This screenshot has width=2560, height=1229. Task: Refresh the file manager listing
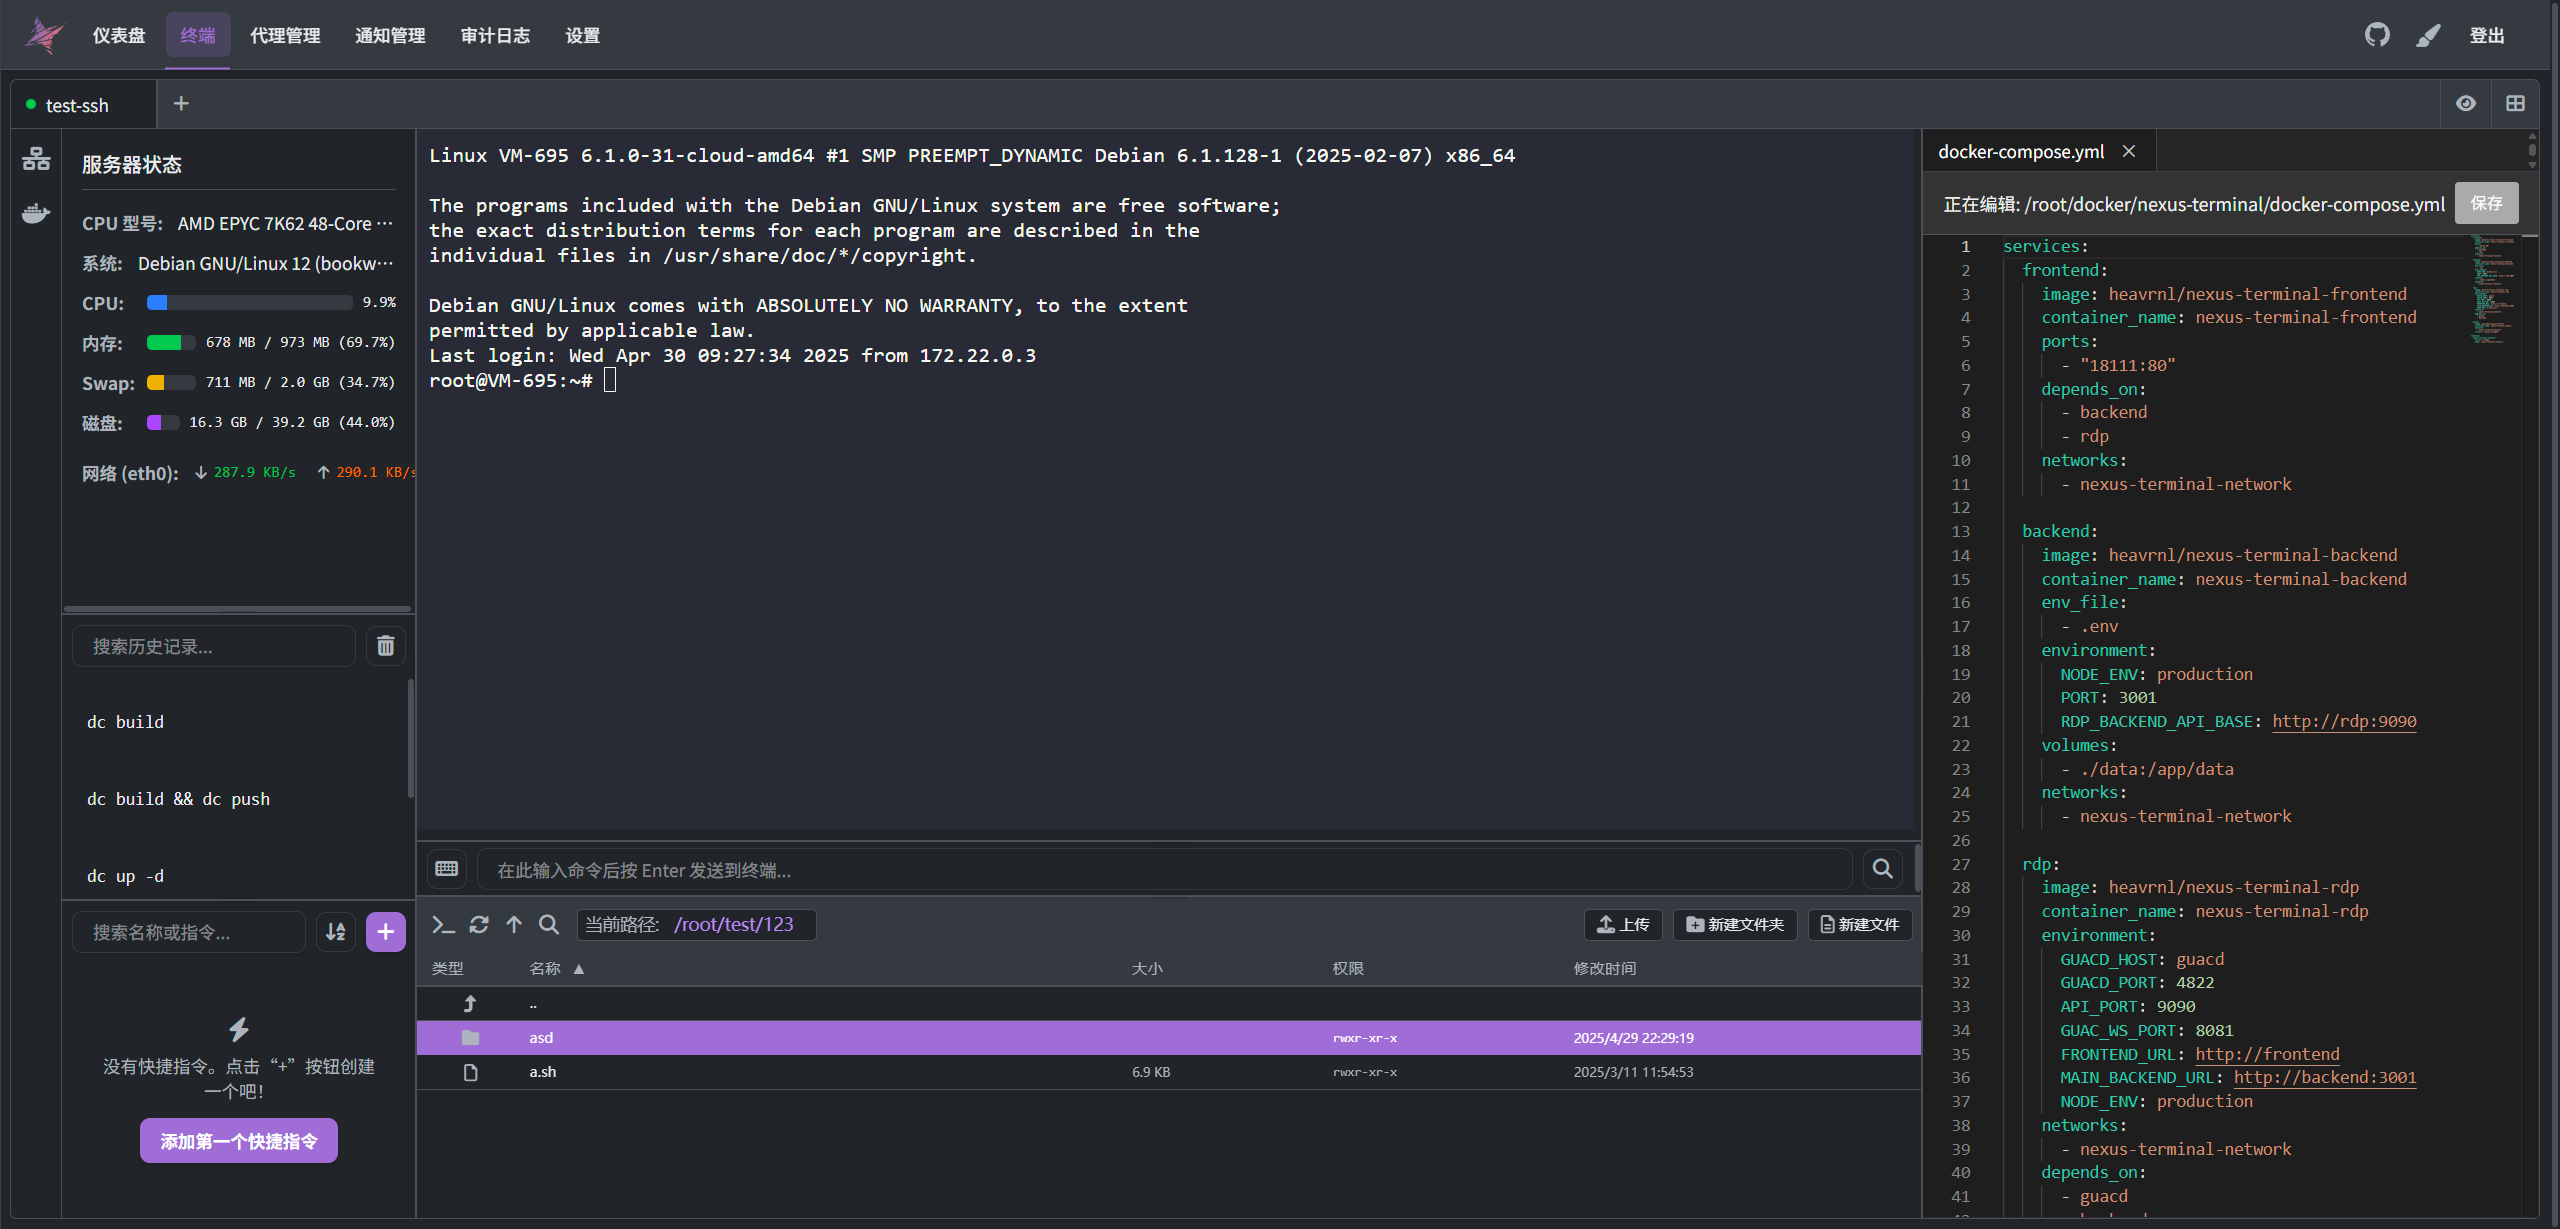[479, 925]
